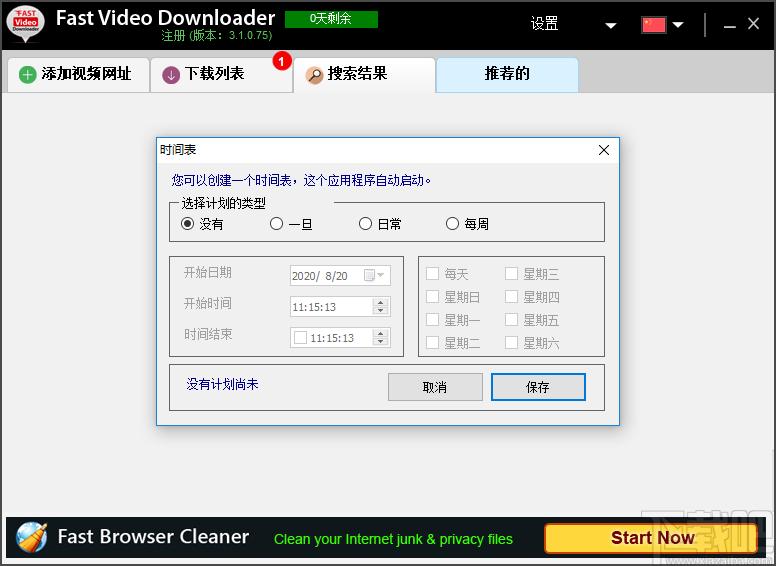Switch to the 推荐的 tab
This screenshot has height=566, width=776.
[507, 74]
